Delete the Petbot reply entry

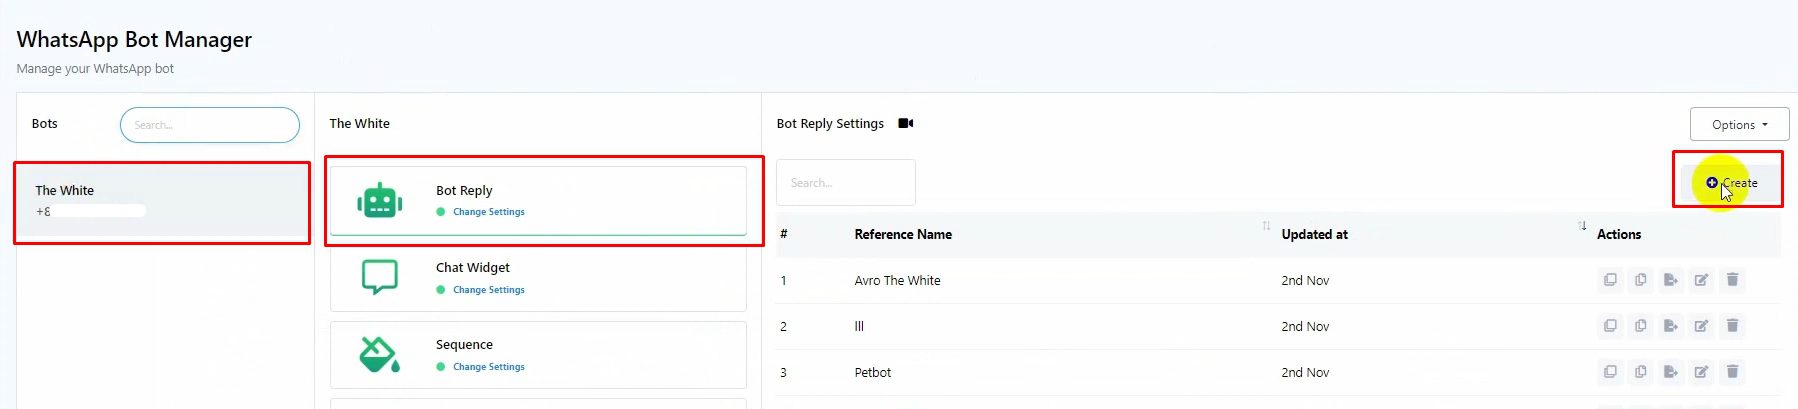tap(1732, 372)
